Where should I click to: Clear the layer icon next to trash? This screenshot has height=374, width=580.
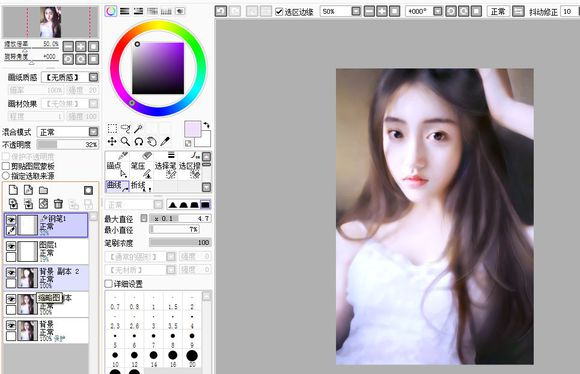click(44, 203)
